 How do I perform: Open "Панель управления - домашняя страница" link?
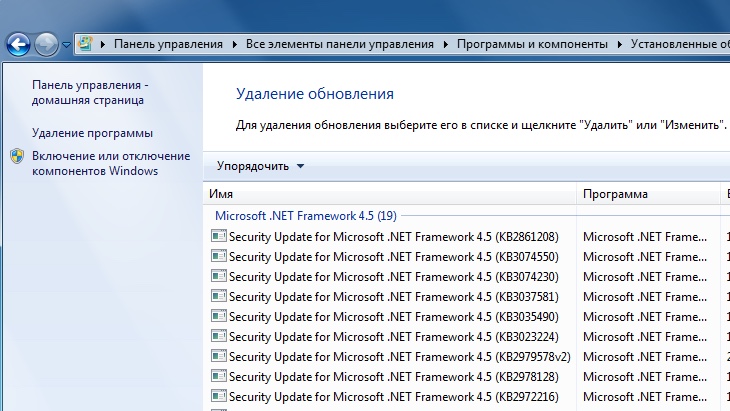pyautogui.click(x=89, y=93)
